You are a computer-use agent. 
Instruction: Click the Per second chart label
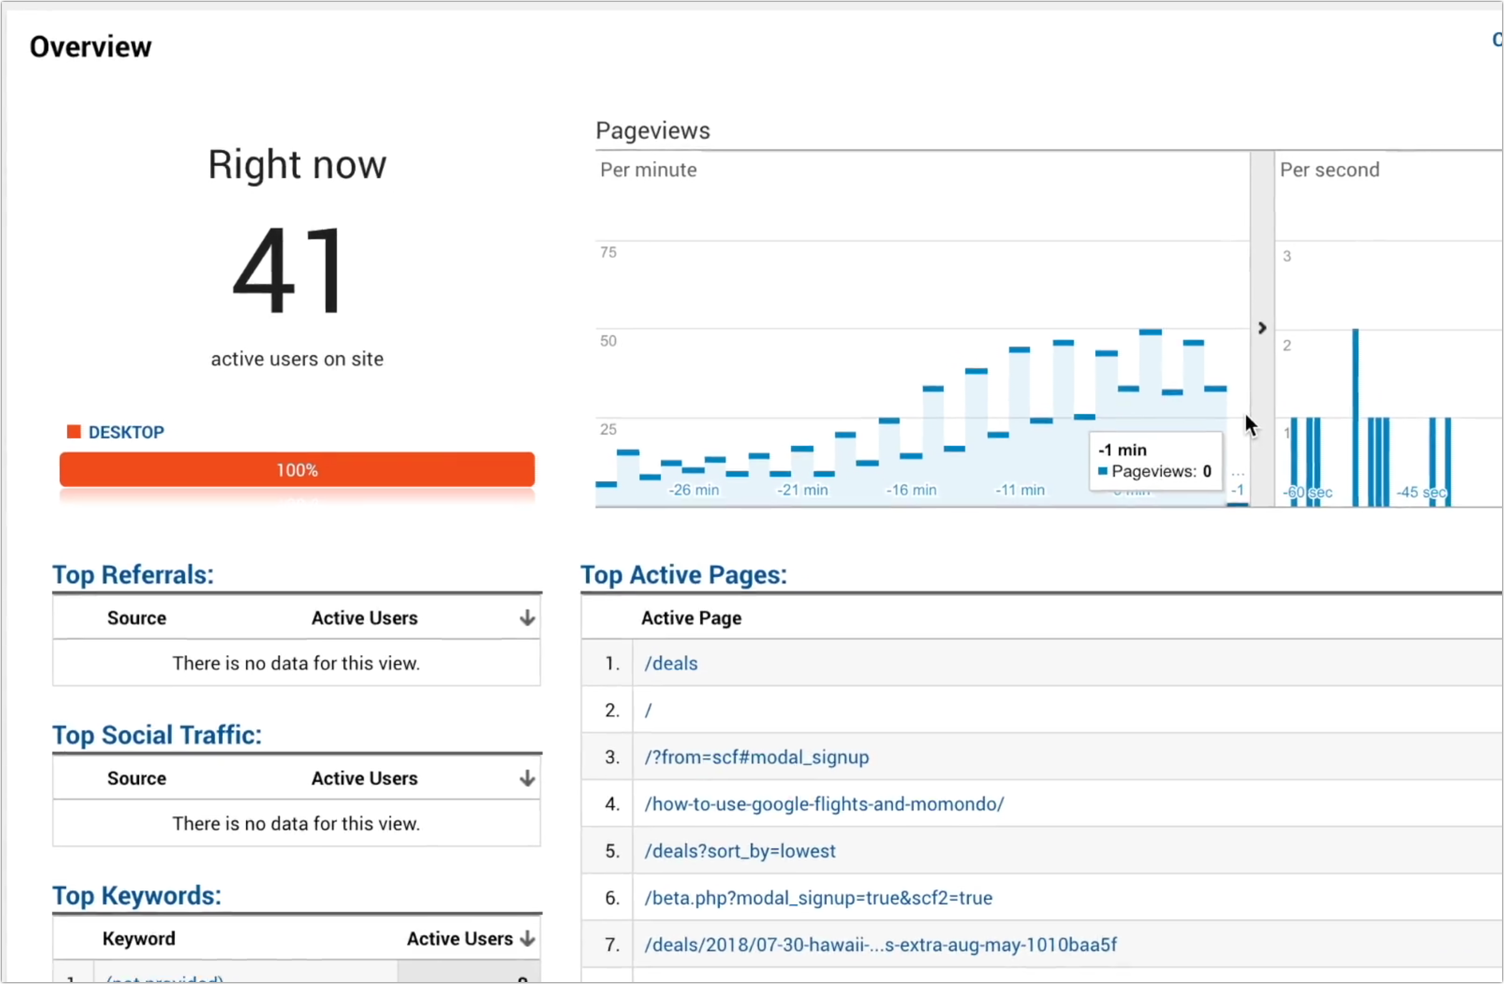coord(1330,170)
